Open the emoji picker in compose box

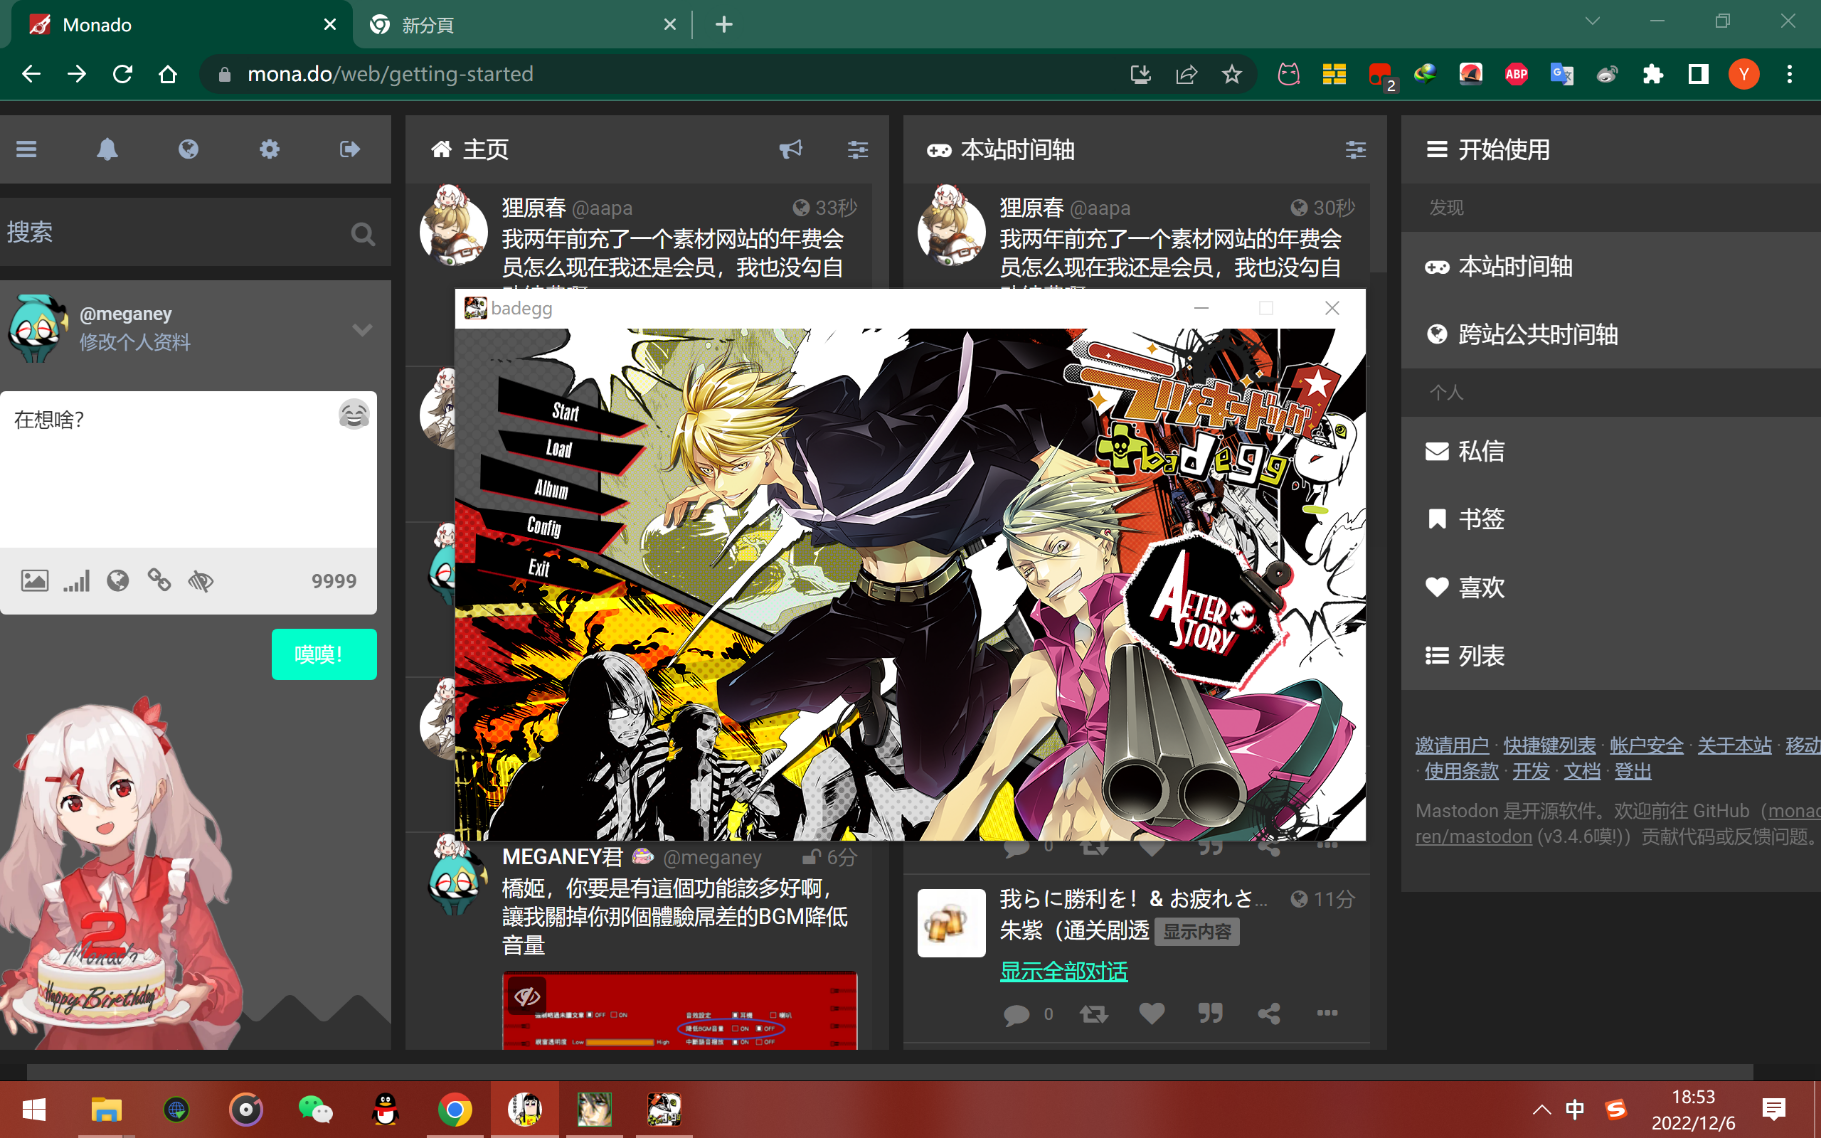click(354, 414)
